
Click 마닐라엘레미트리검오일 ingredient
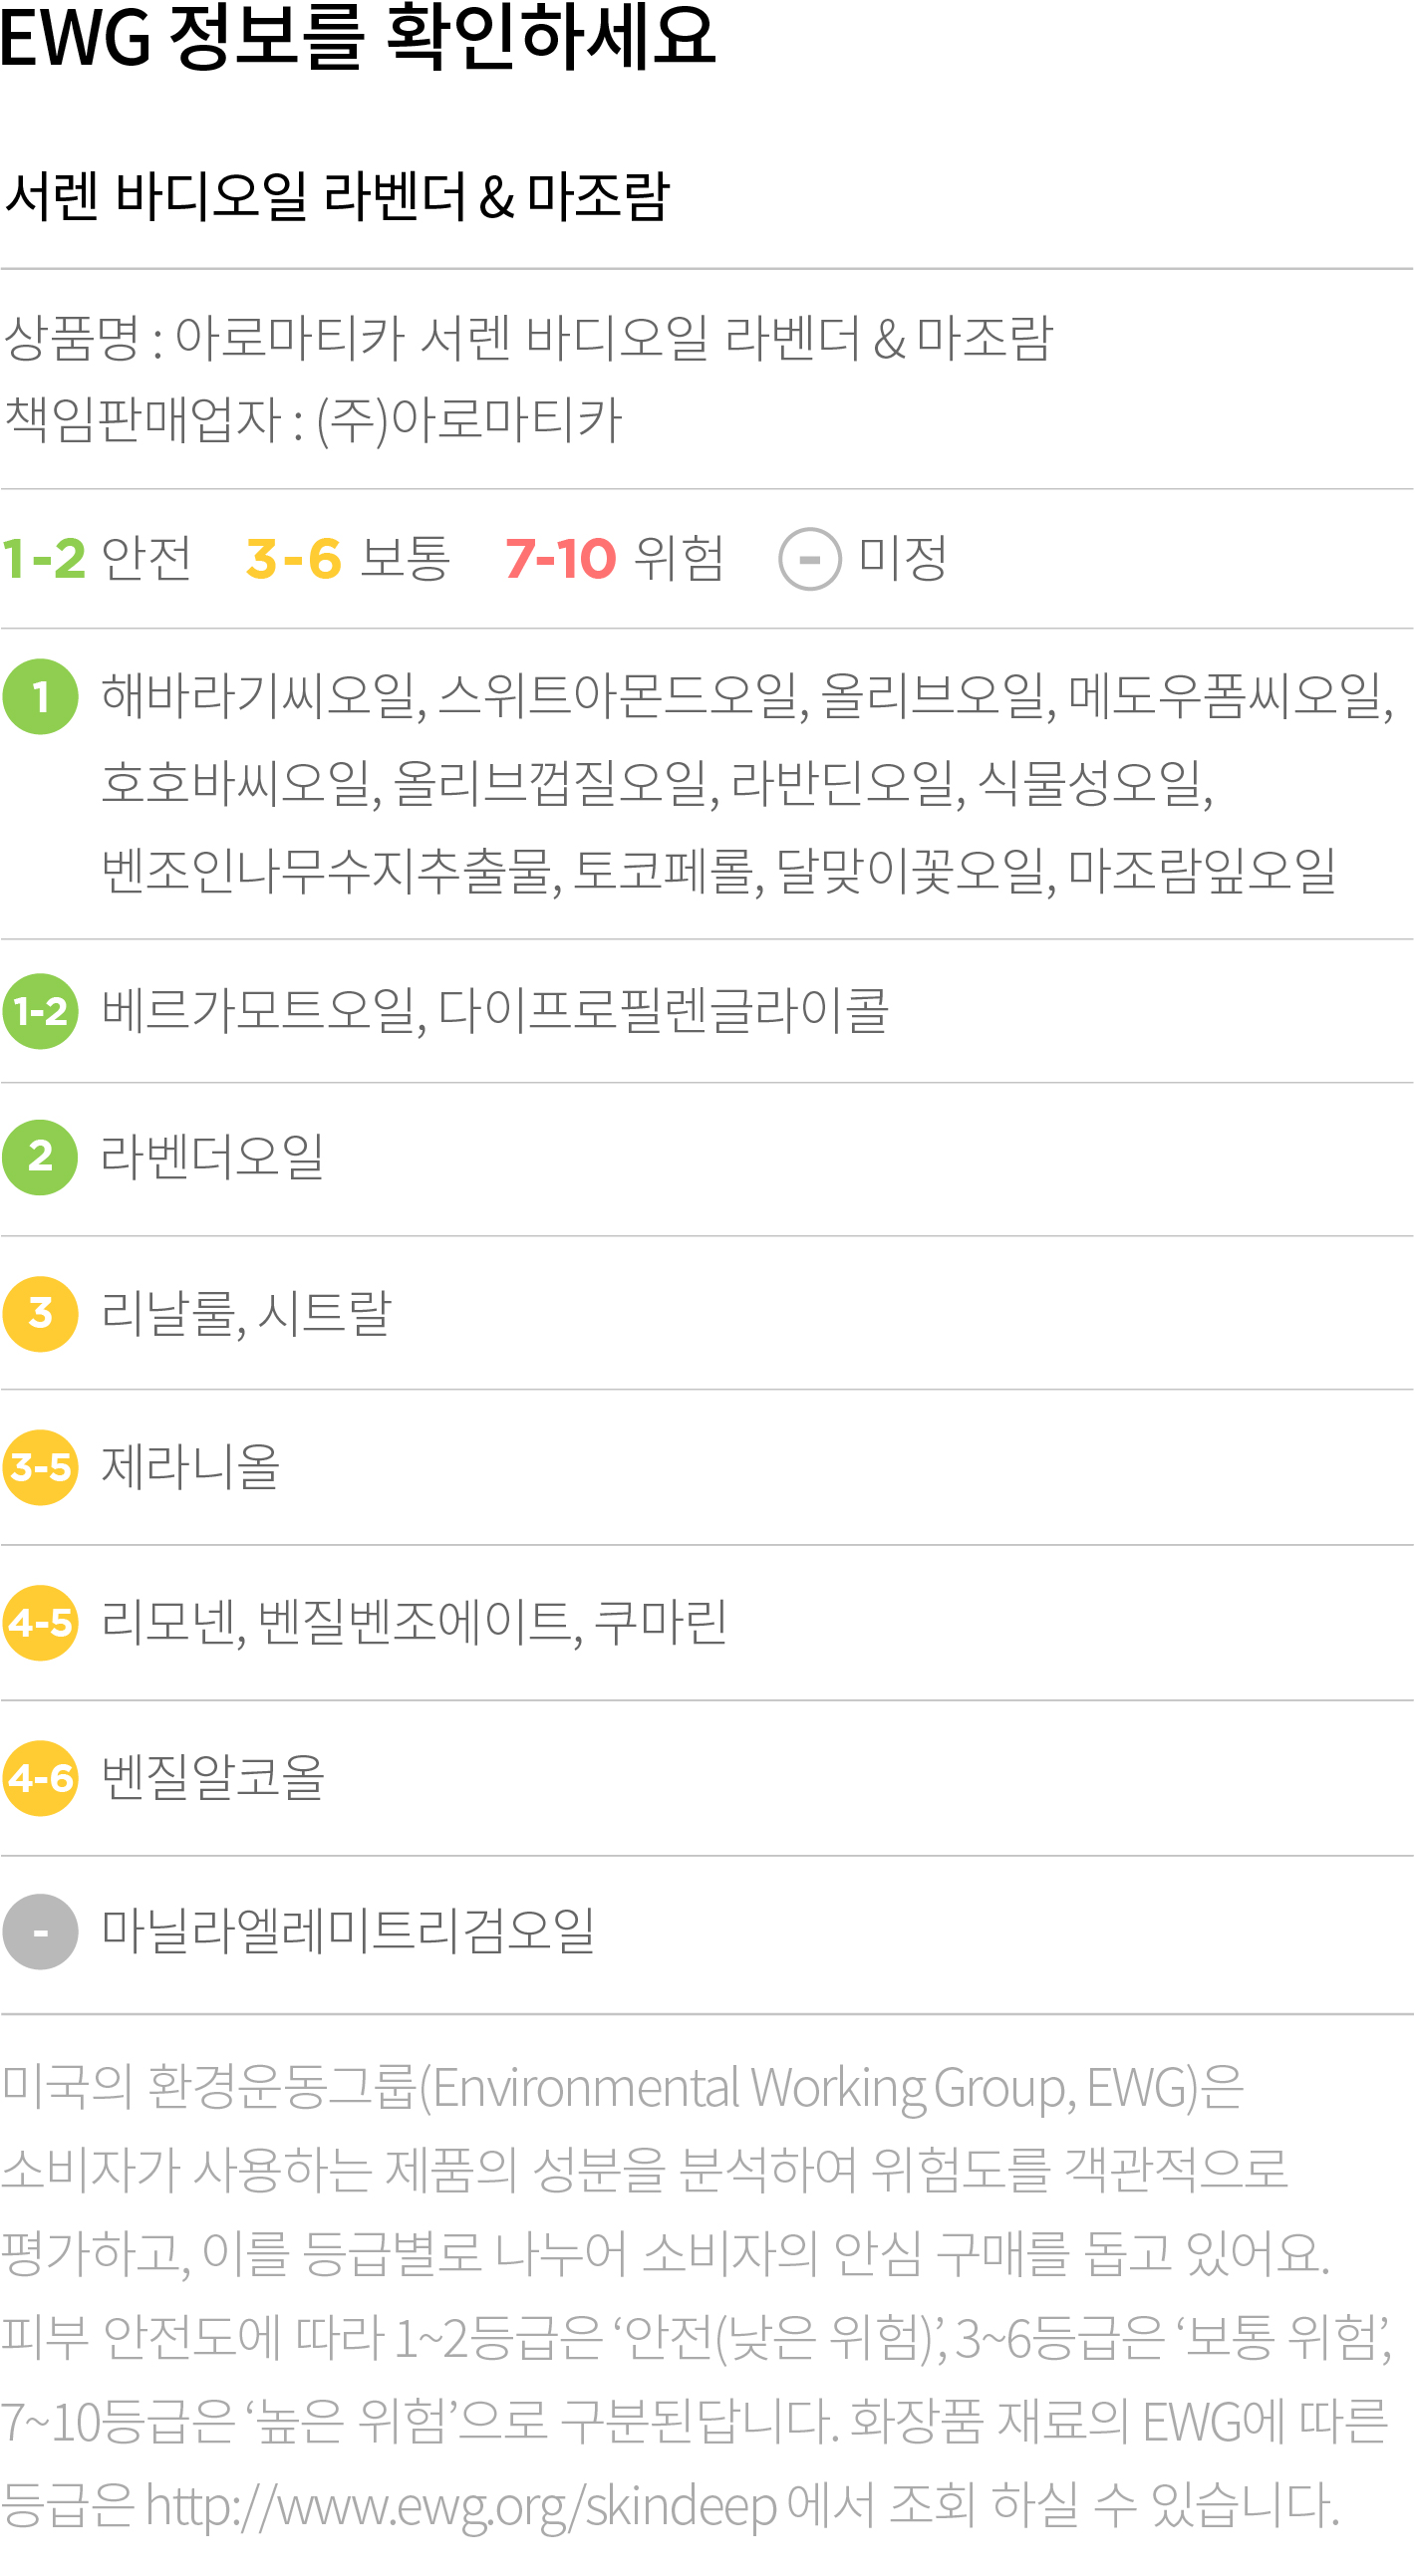pyautogui.click(x=348, y=1931)
